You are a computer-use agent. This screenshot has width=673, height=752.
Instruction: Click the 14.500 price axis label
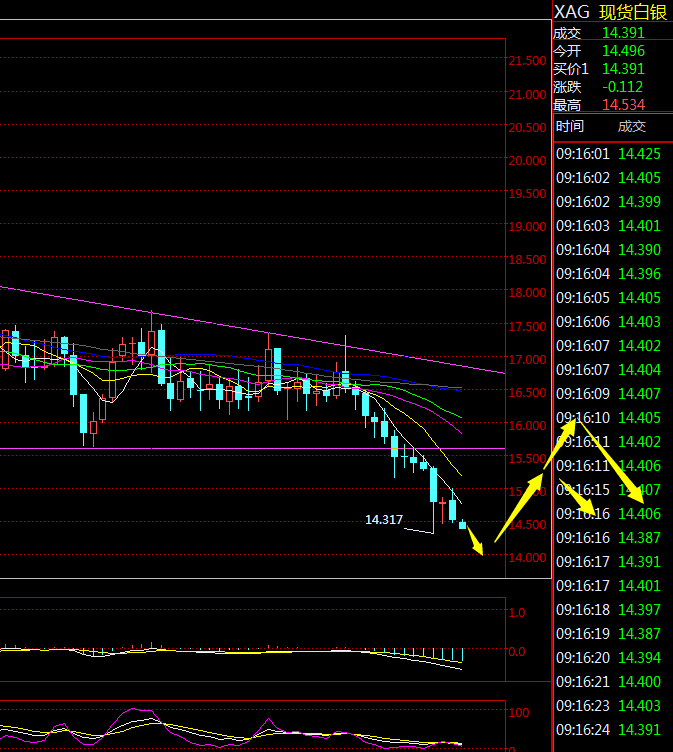click(x=527, y=525)
